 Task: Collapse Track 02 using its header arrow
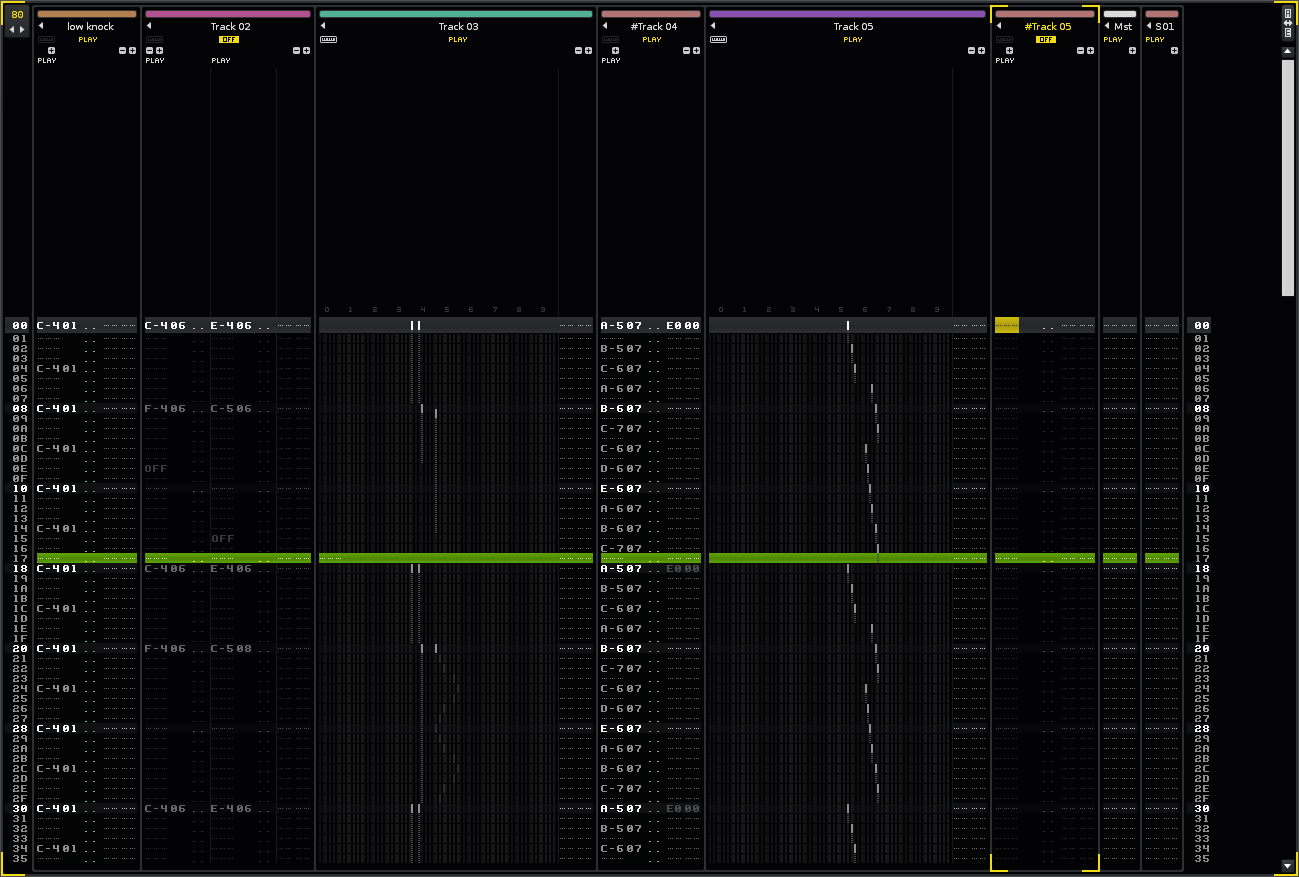(x=149, y=26)
